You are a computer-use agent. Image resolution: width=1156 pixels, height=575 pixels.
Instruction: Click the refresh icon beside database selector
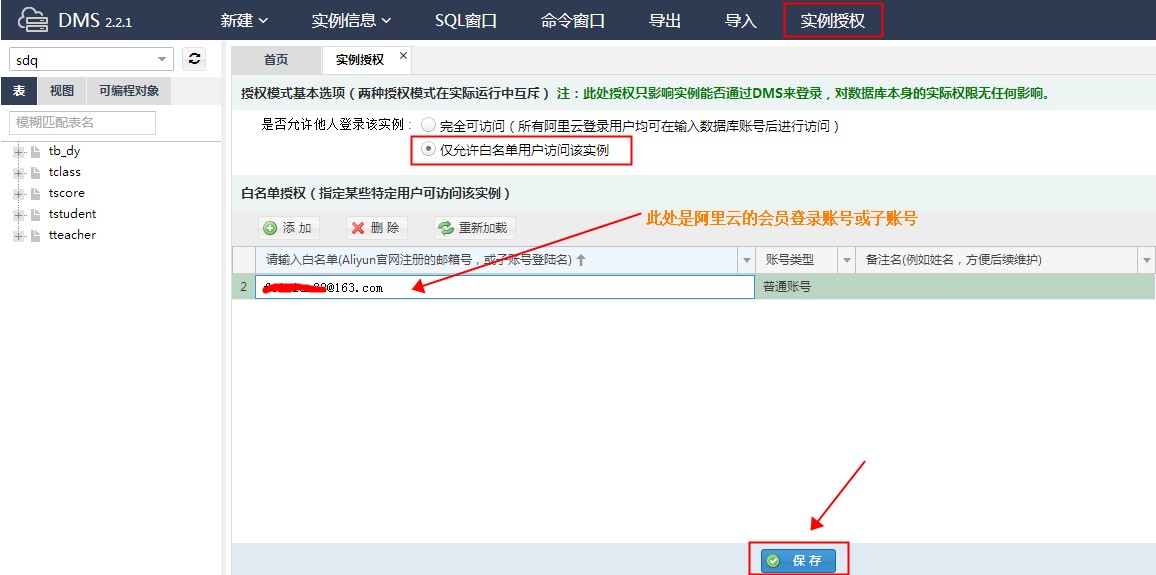(195, 59)
